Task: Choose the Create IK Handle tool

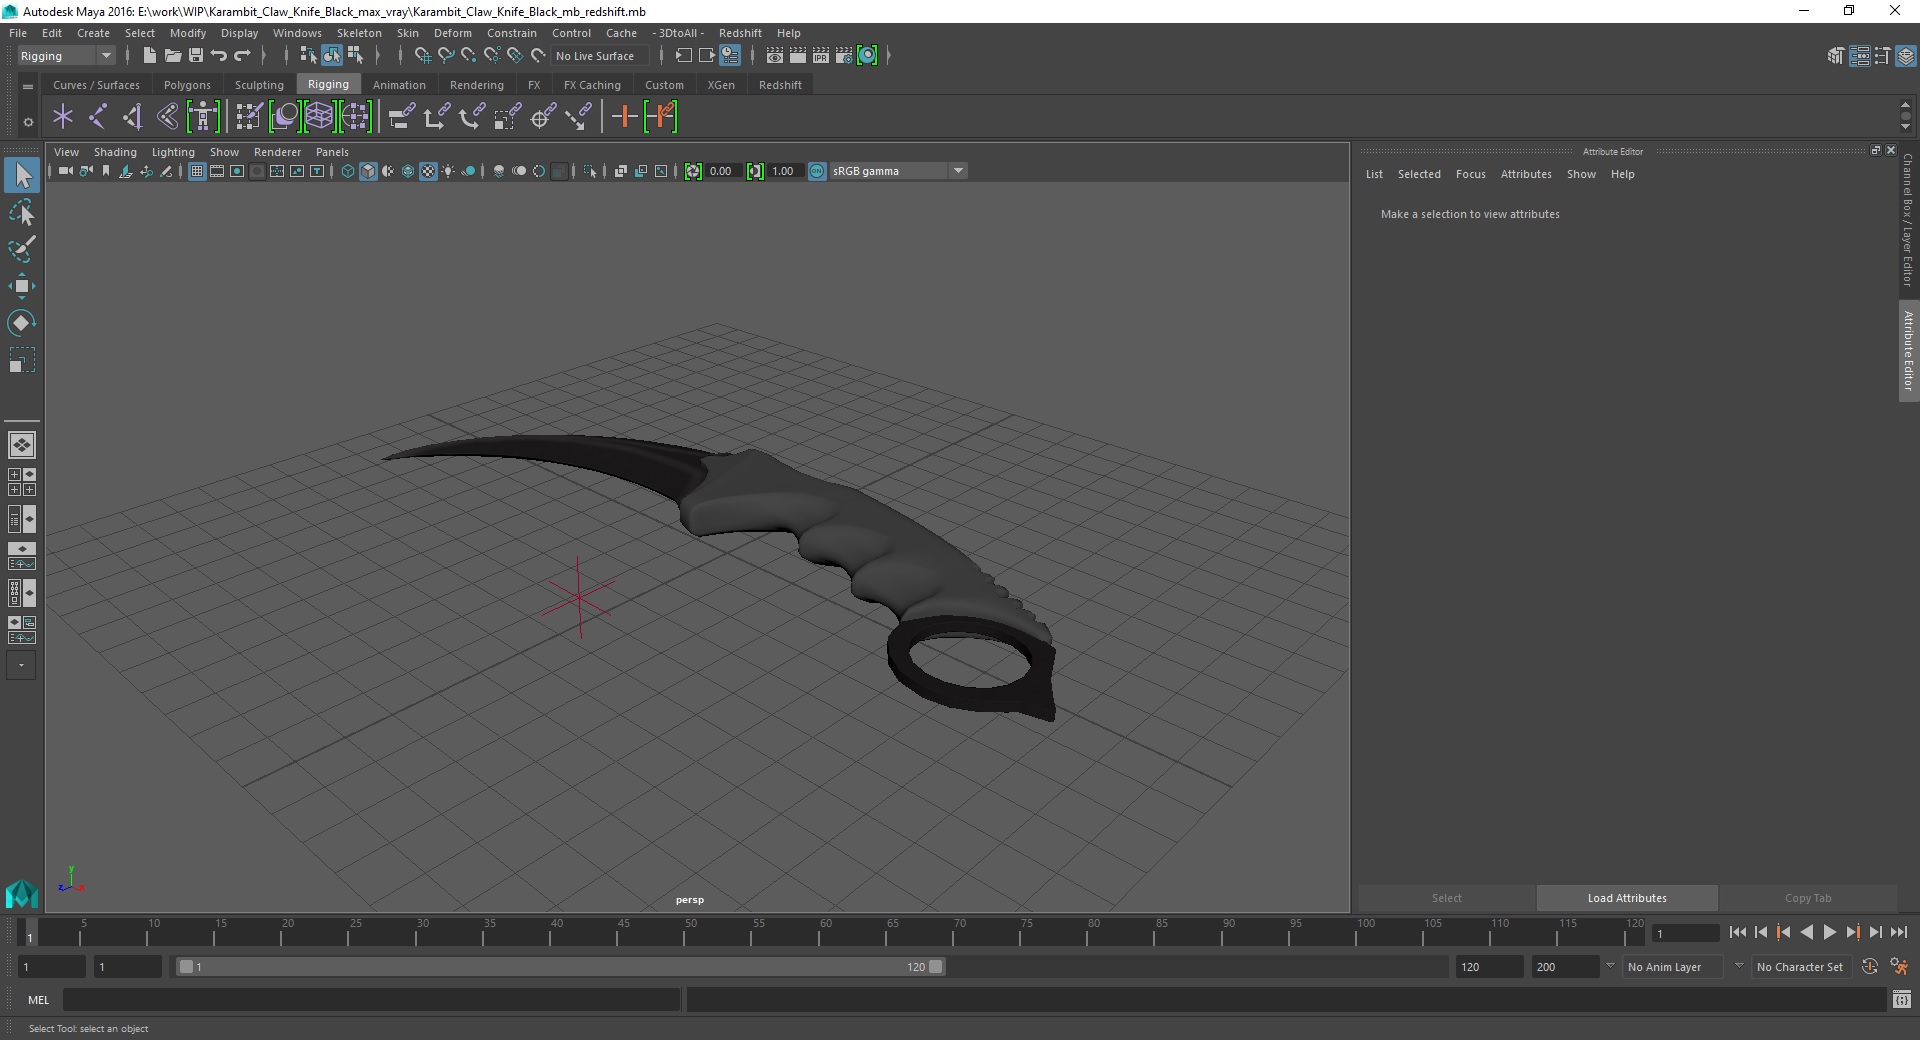Action: point(133,117)
